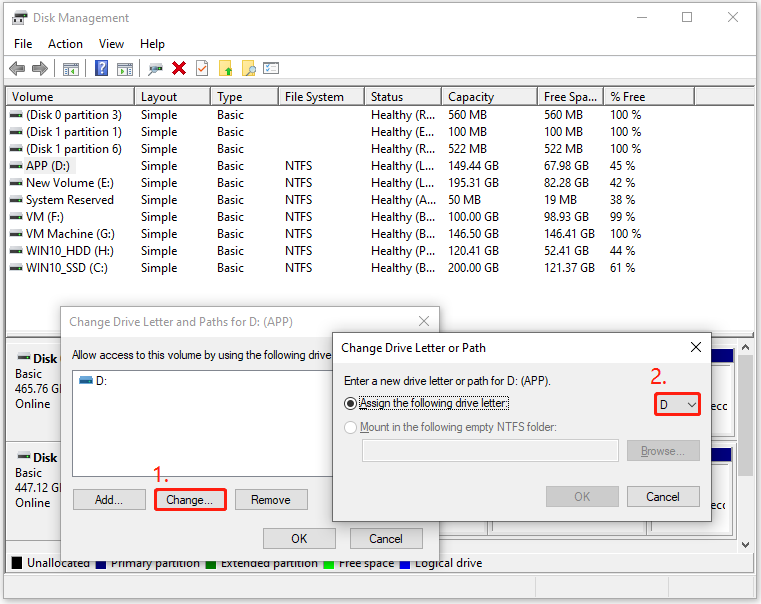
Task: Click the blue Logical drive legend swatch
Action: coord(405,564)
